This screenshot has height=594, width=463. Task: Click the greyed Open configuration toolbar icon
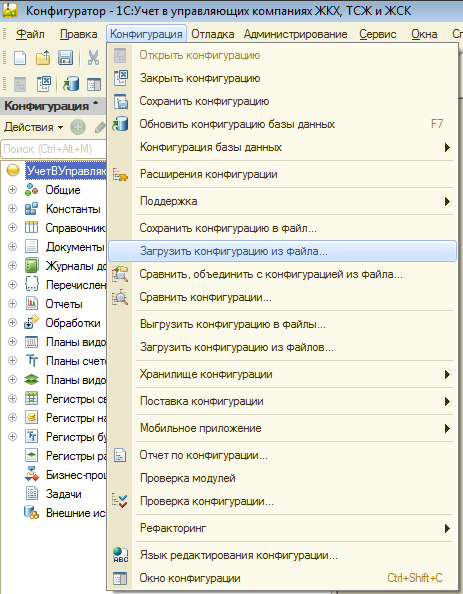coord(20,84)
